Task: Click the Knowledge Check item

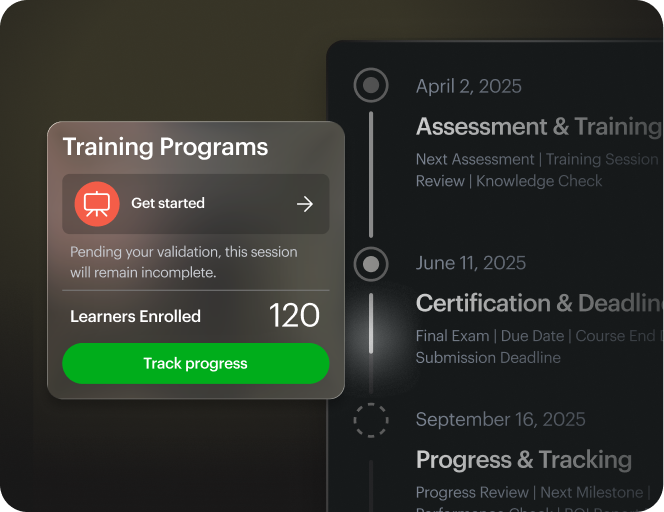Action: [x=539, y=181]
